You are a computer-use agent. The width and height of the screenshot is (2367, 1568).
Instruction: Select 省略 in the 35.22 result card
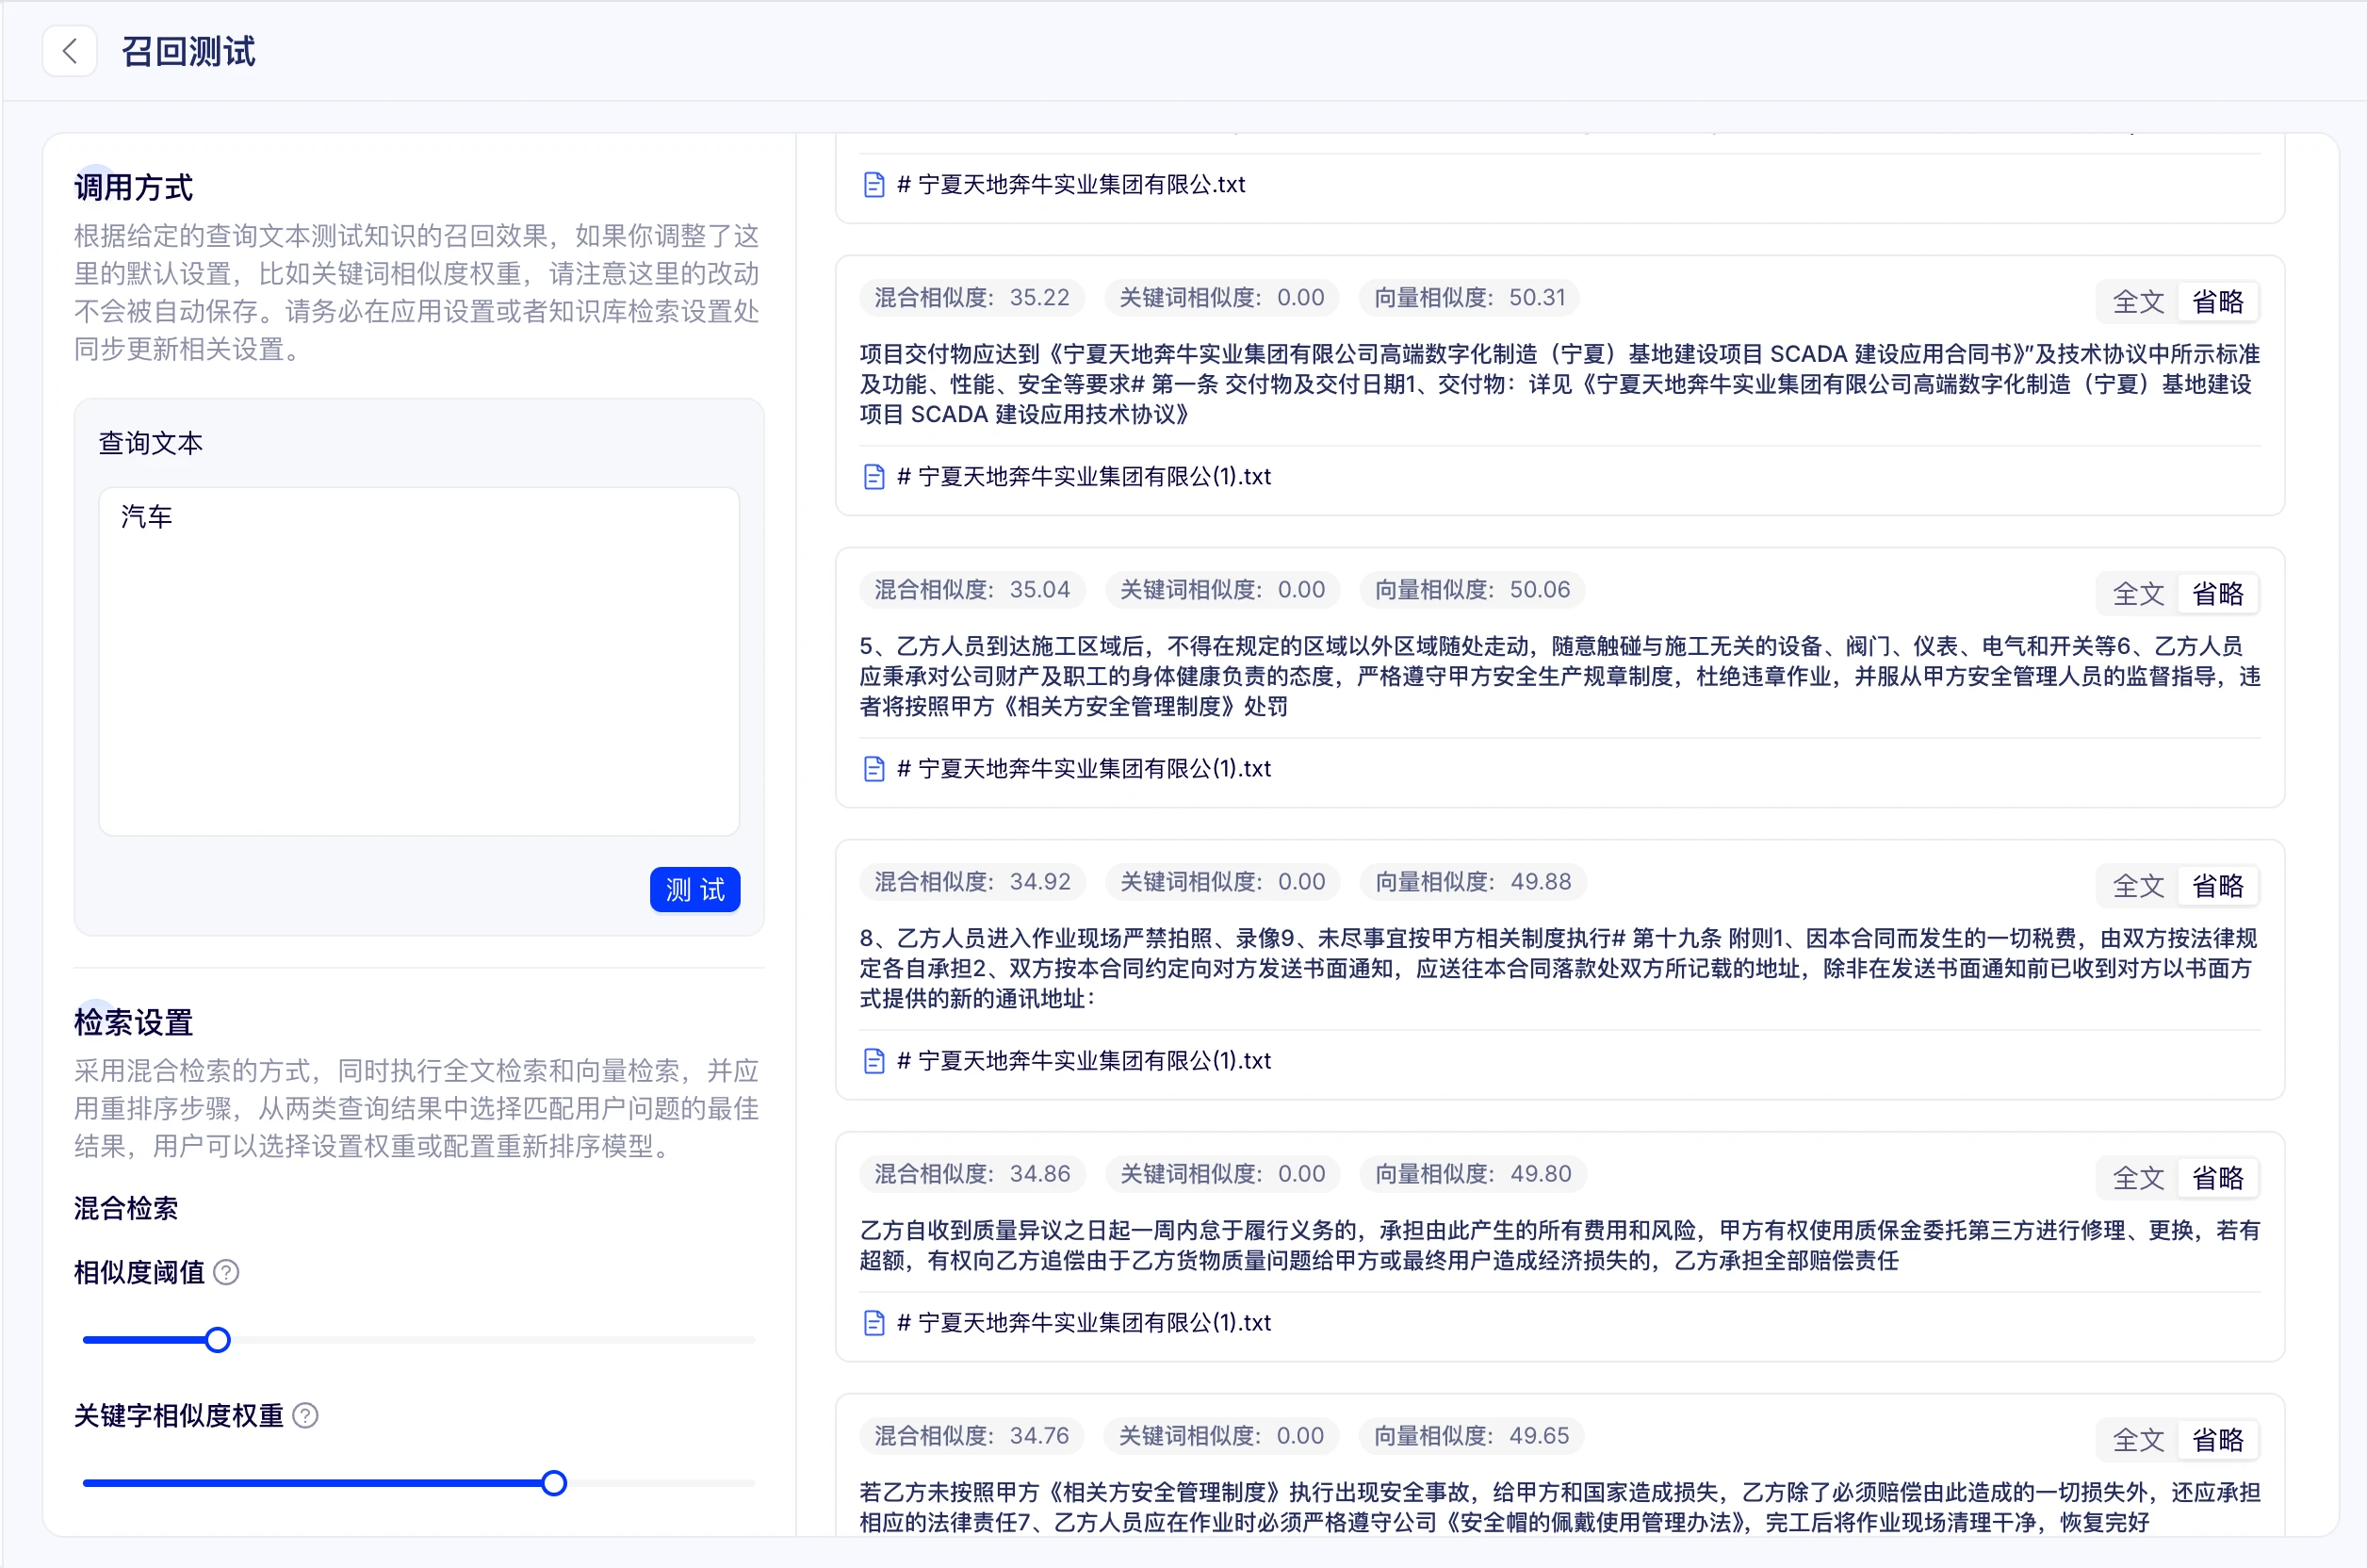pos(2218,302)
